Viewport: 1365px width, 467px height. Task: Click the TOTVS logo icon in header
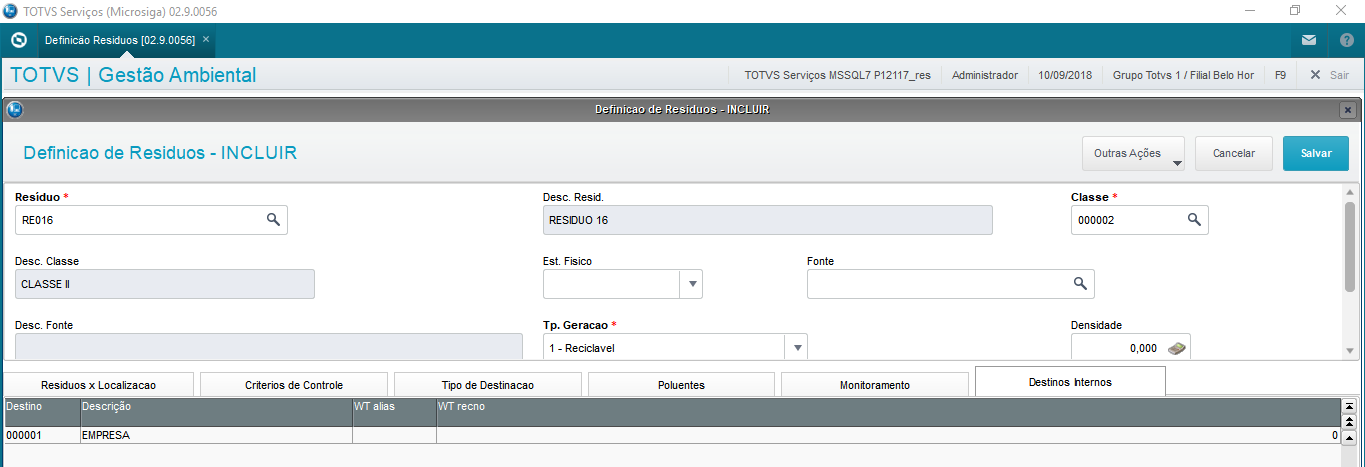click(18, 41)
